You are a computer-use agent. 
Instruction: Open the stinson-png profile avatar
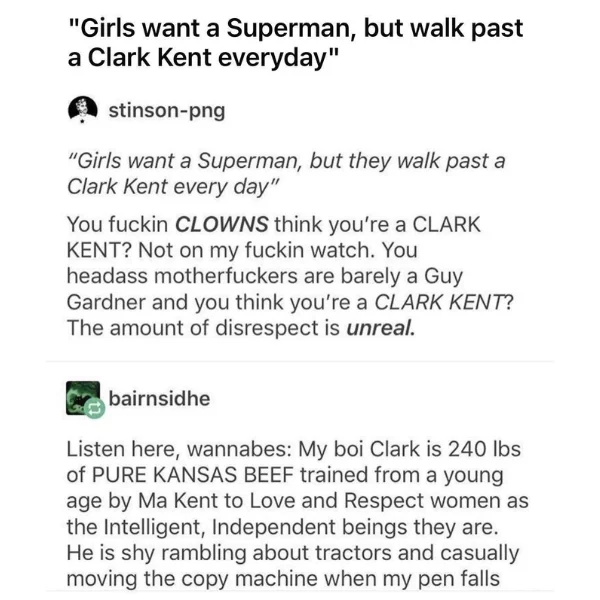click(83, 110)
